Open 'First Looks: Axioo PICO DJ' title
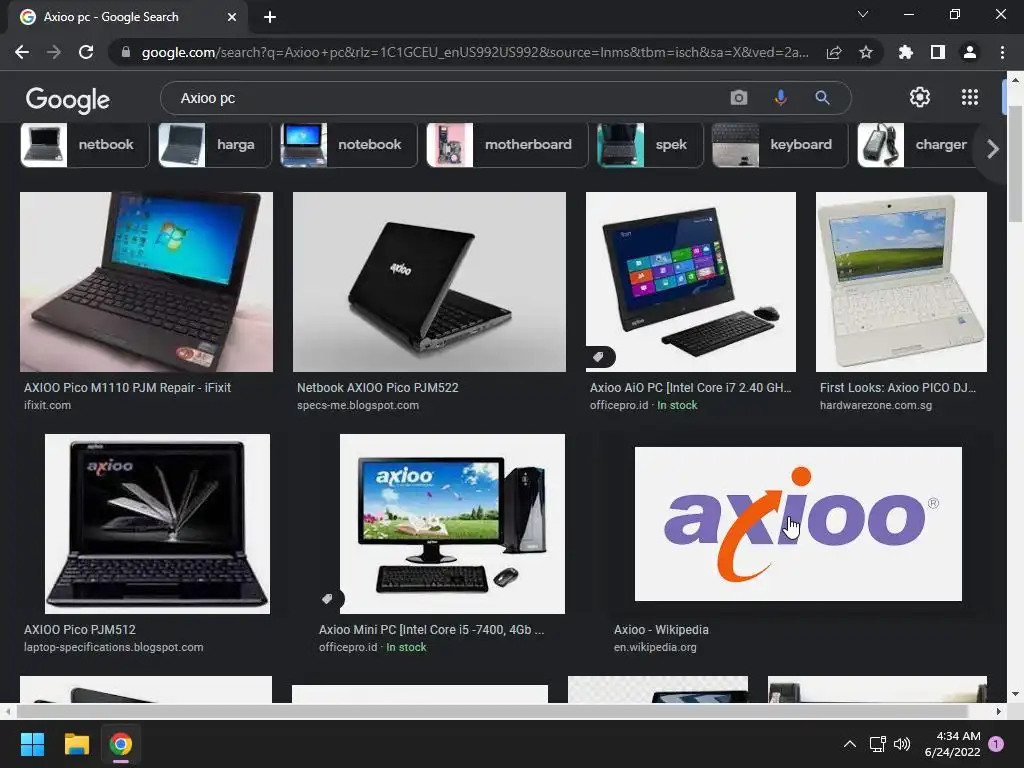 tap(898, 387)
